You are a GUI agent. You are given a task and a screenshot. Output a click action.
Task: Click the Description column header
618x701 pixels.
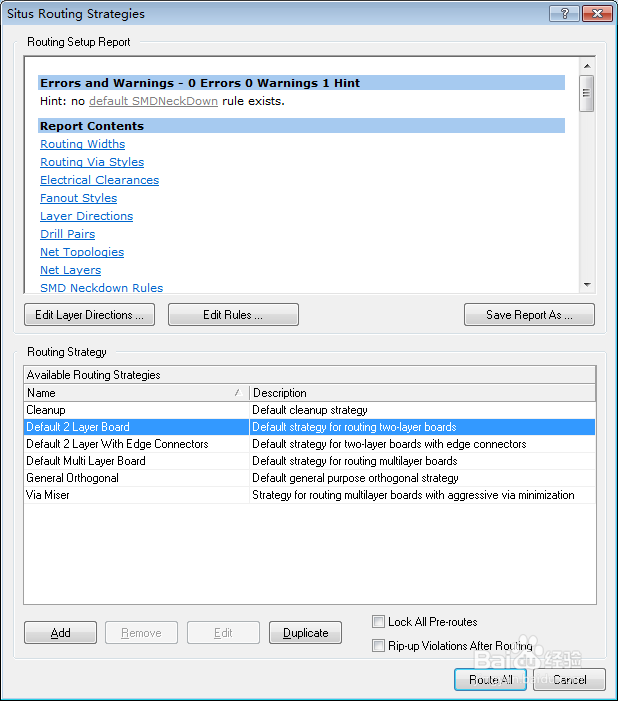pyautogui.click(x=422, y=393)
